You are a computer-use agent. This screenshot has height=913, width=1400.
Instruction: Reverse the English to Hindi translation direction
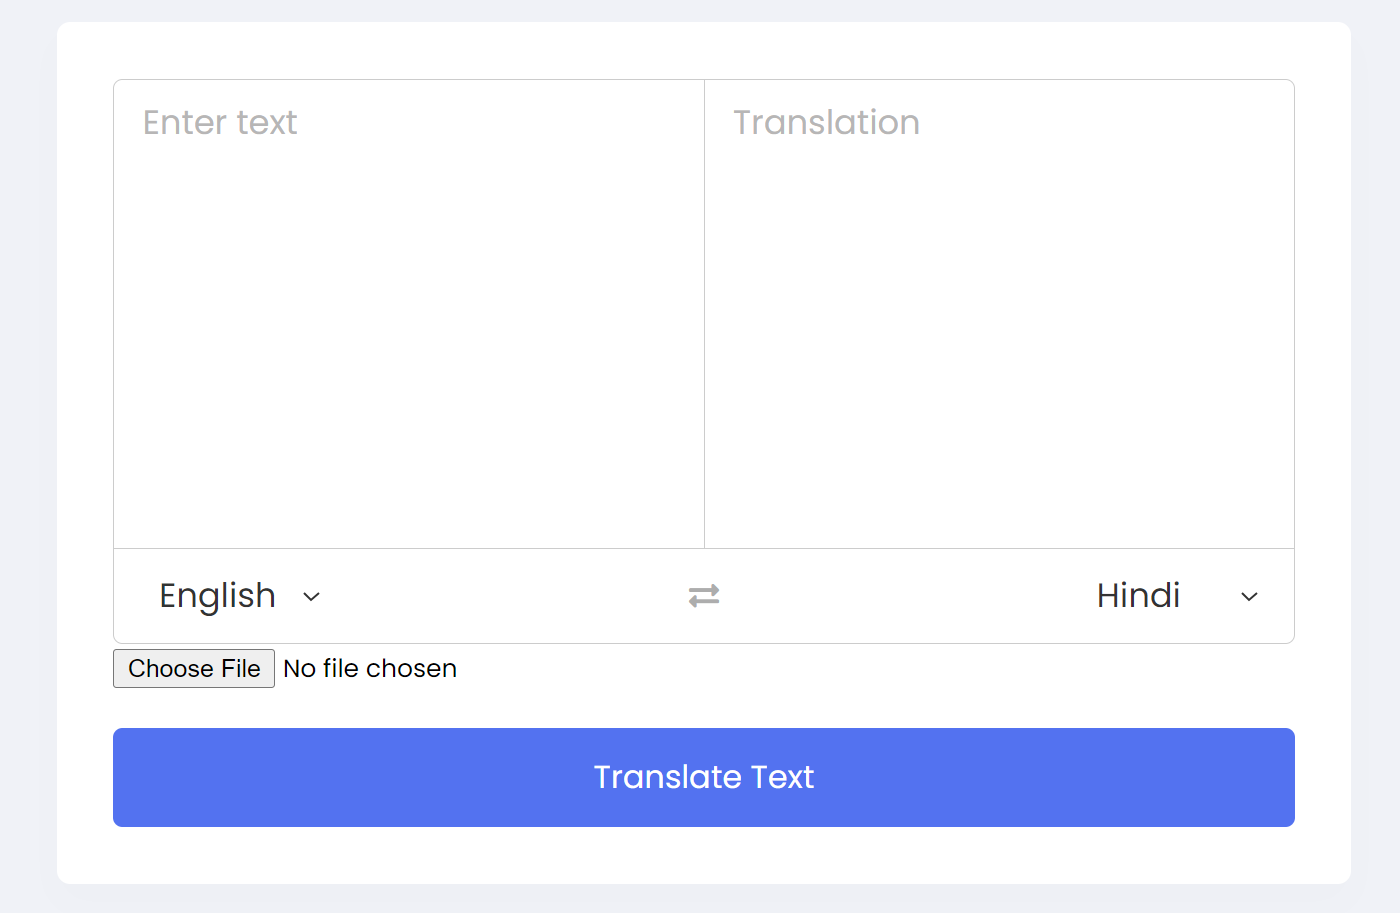(704, 596)
